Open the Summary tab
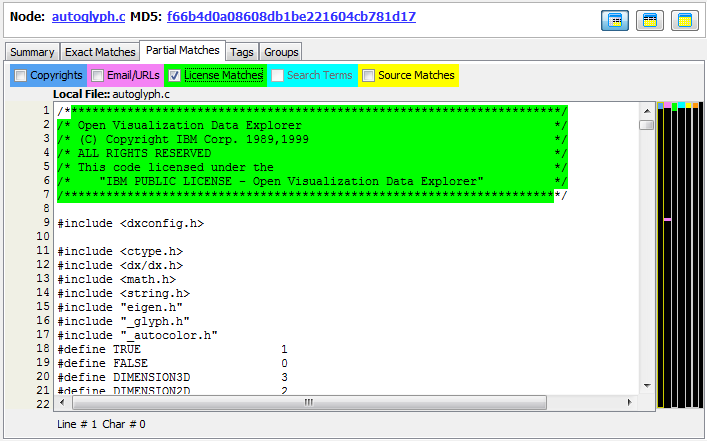Screen dimensions: 707x441 coord(32,52)
